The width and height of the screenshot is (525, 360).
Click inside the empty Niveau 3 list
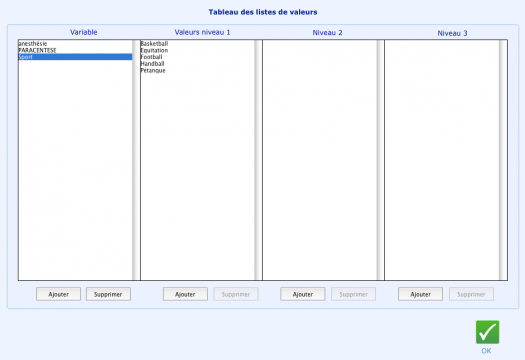[x=442, y=160]
